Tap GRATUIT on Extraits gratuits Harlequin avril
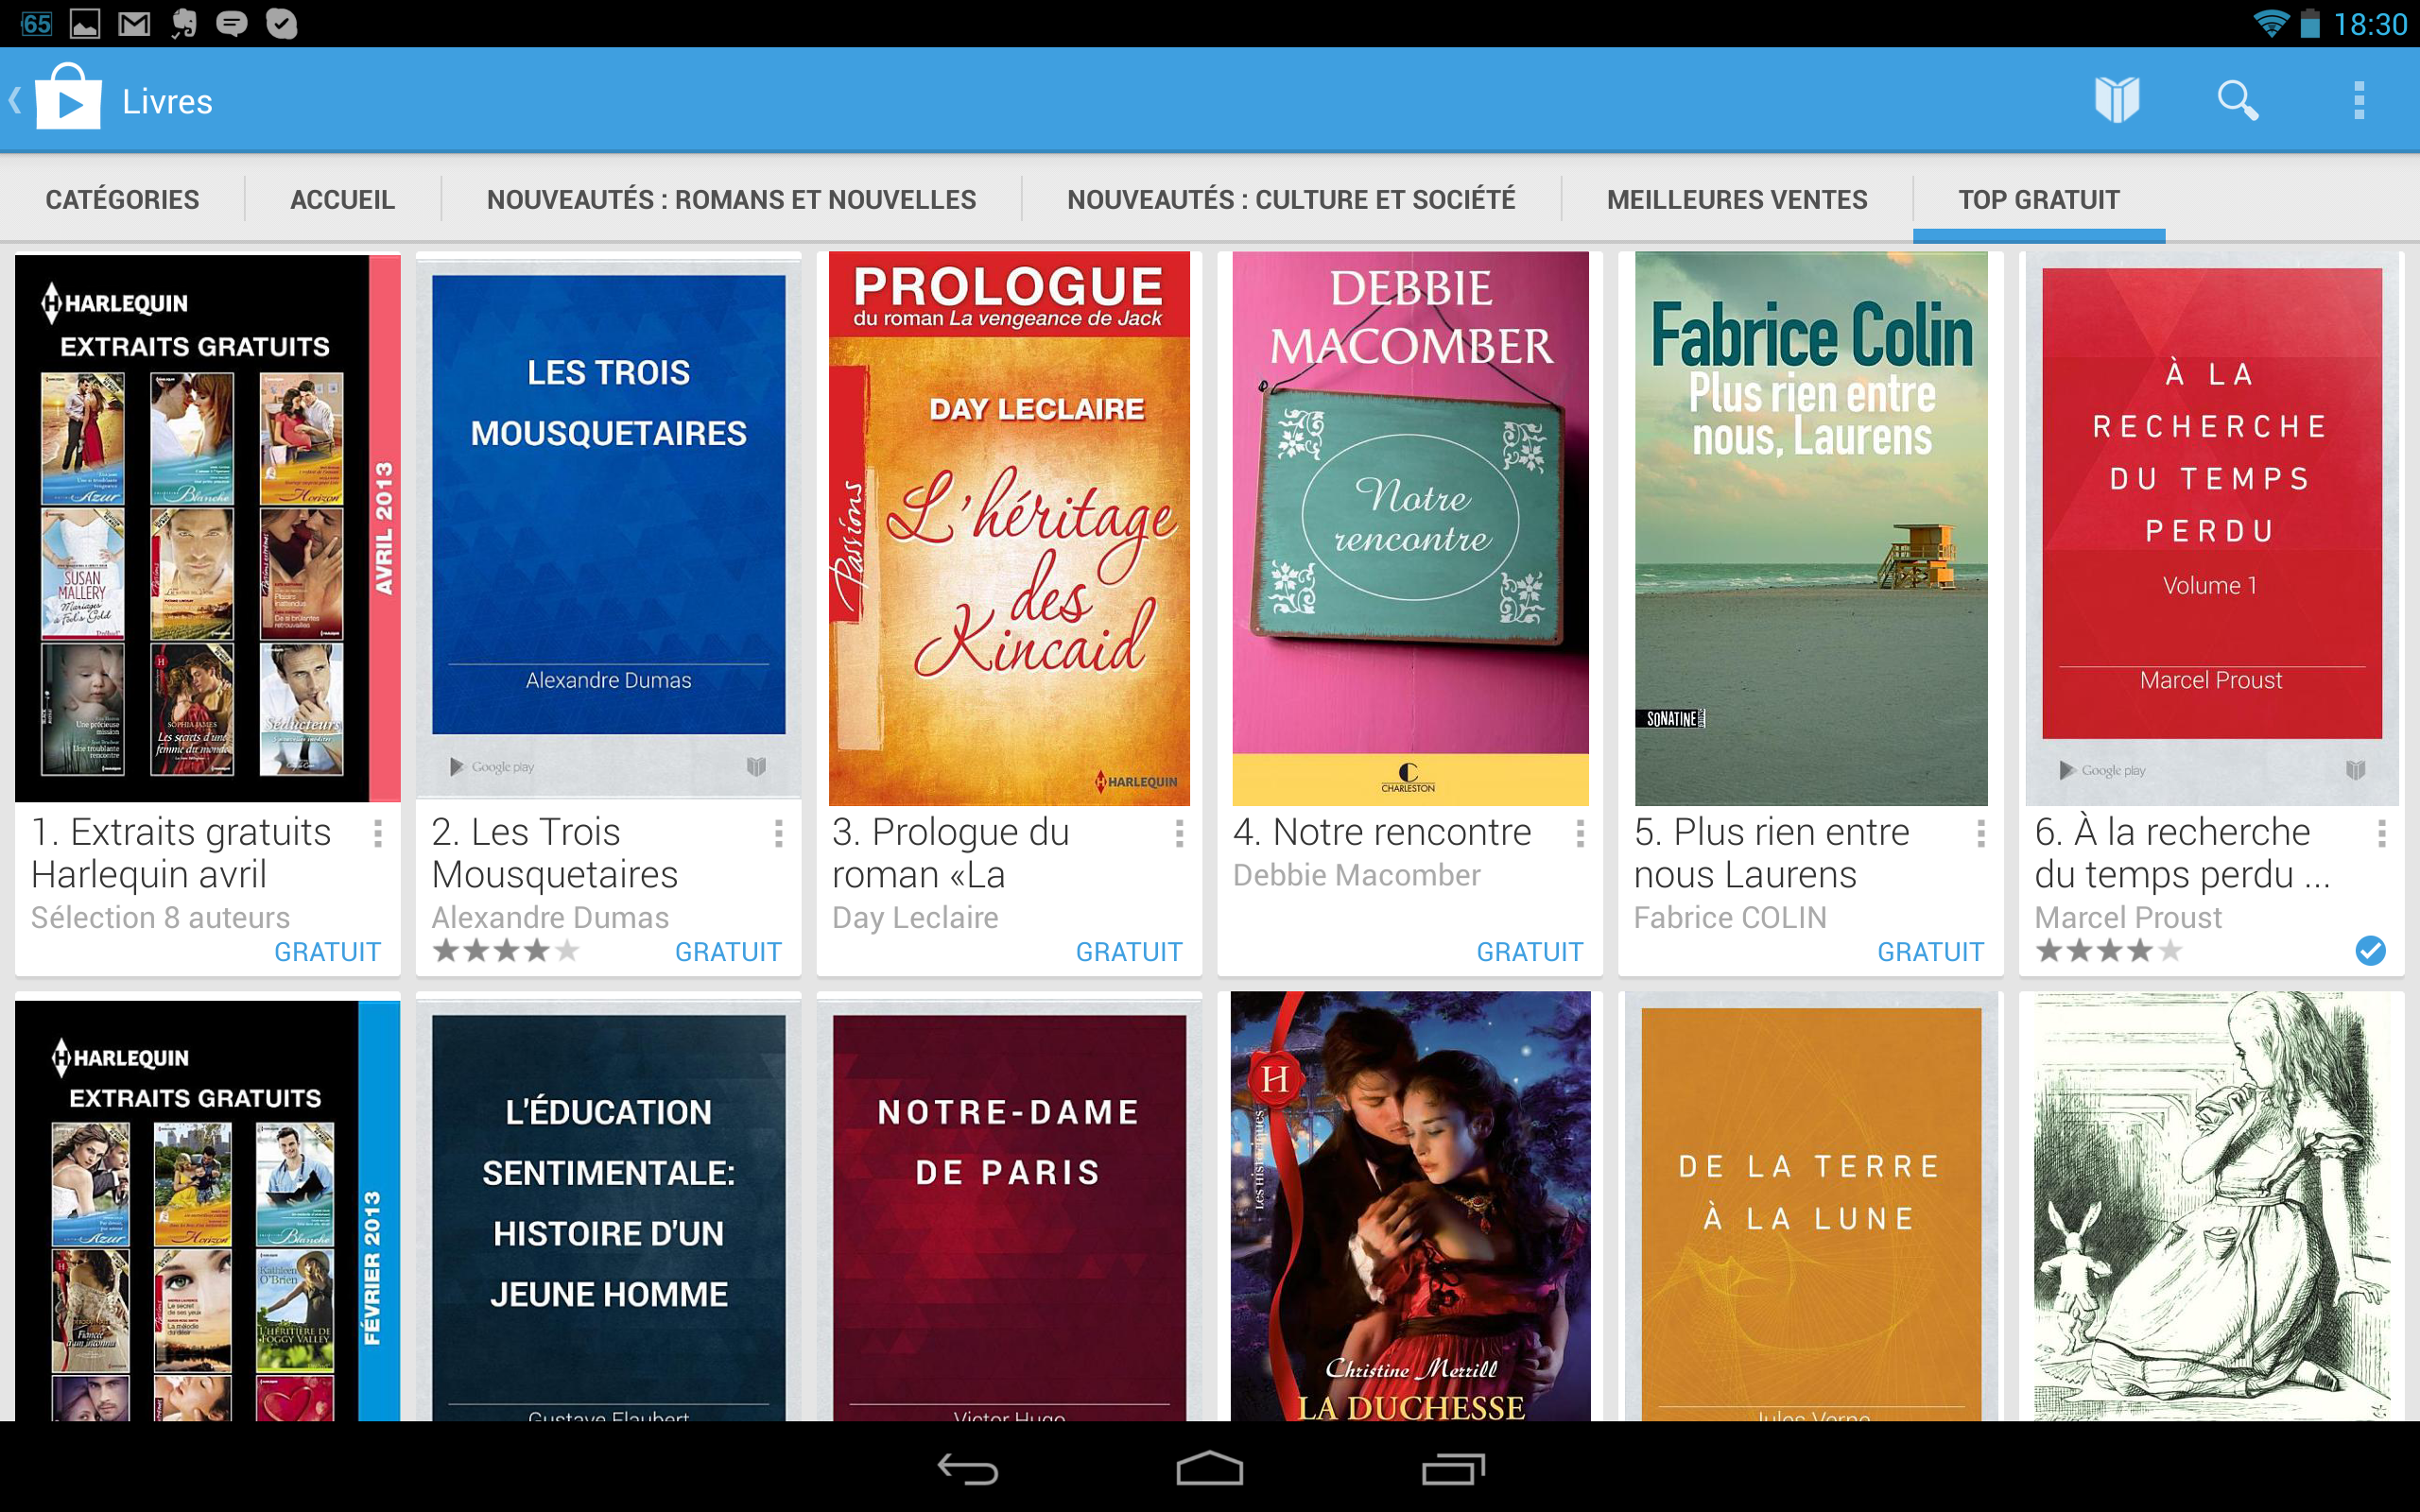This screenshot has height=1512, width=2420. pos(328,952)
